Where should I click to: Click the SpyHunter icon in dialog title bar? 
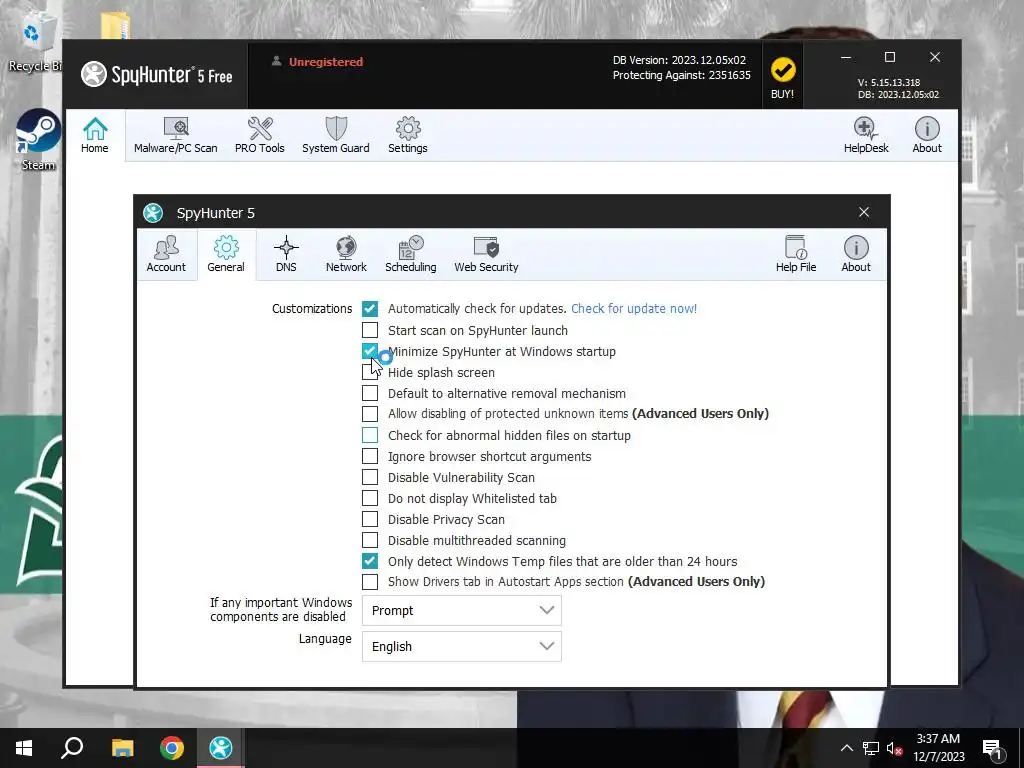click(153, 213)
